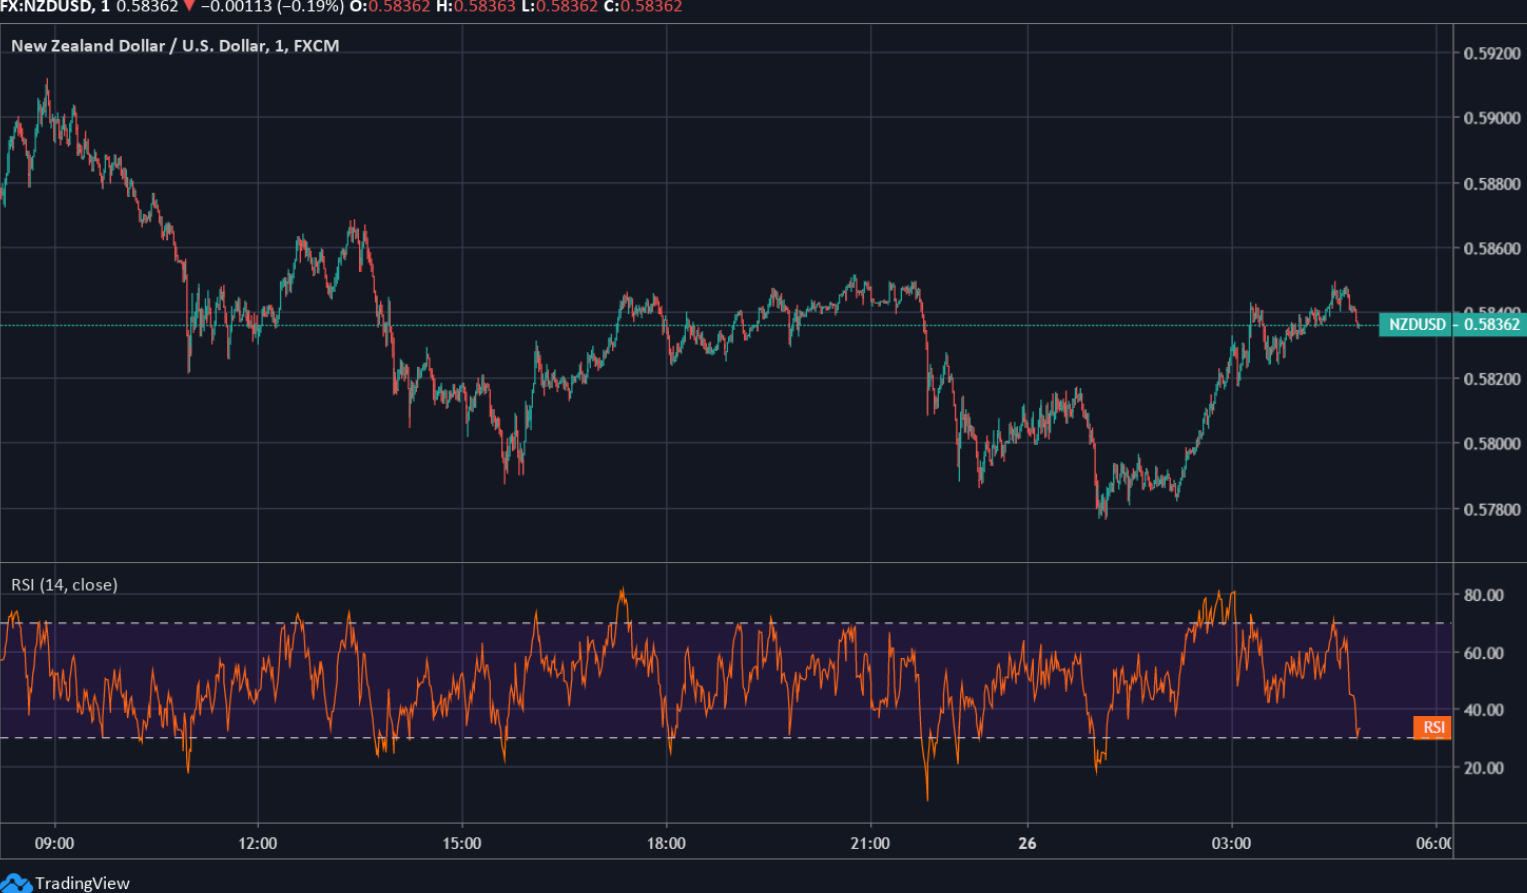Select the New Zealand Dollar chart title

tap(175, 46)
